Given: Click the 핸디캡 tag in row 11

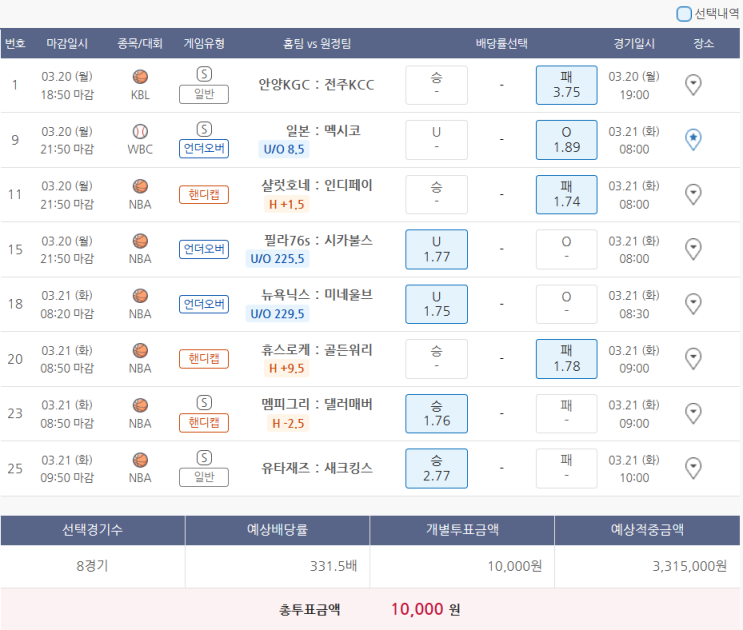Looking at the screenshot, I should pyautogui.click(x=204, y=194).
